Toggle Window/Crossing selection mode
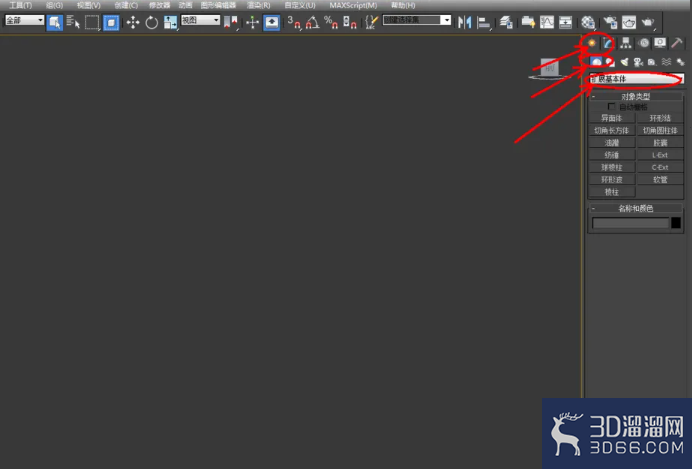Image resolution: width=692 pixels, height=469 pixels. (111, 22)
